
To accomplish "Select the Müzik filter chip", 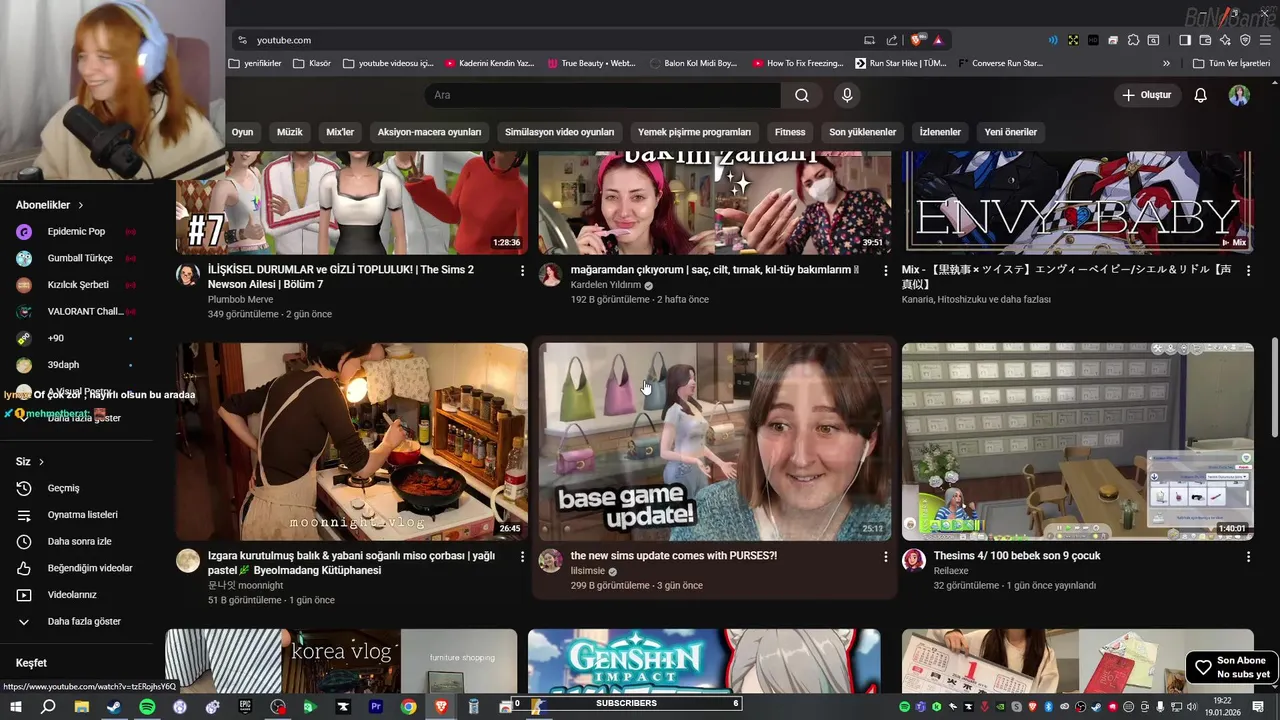I will pyautogui.click(x=290, y=132).
